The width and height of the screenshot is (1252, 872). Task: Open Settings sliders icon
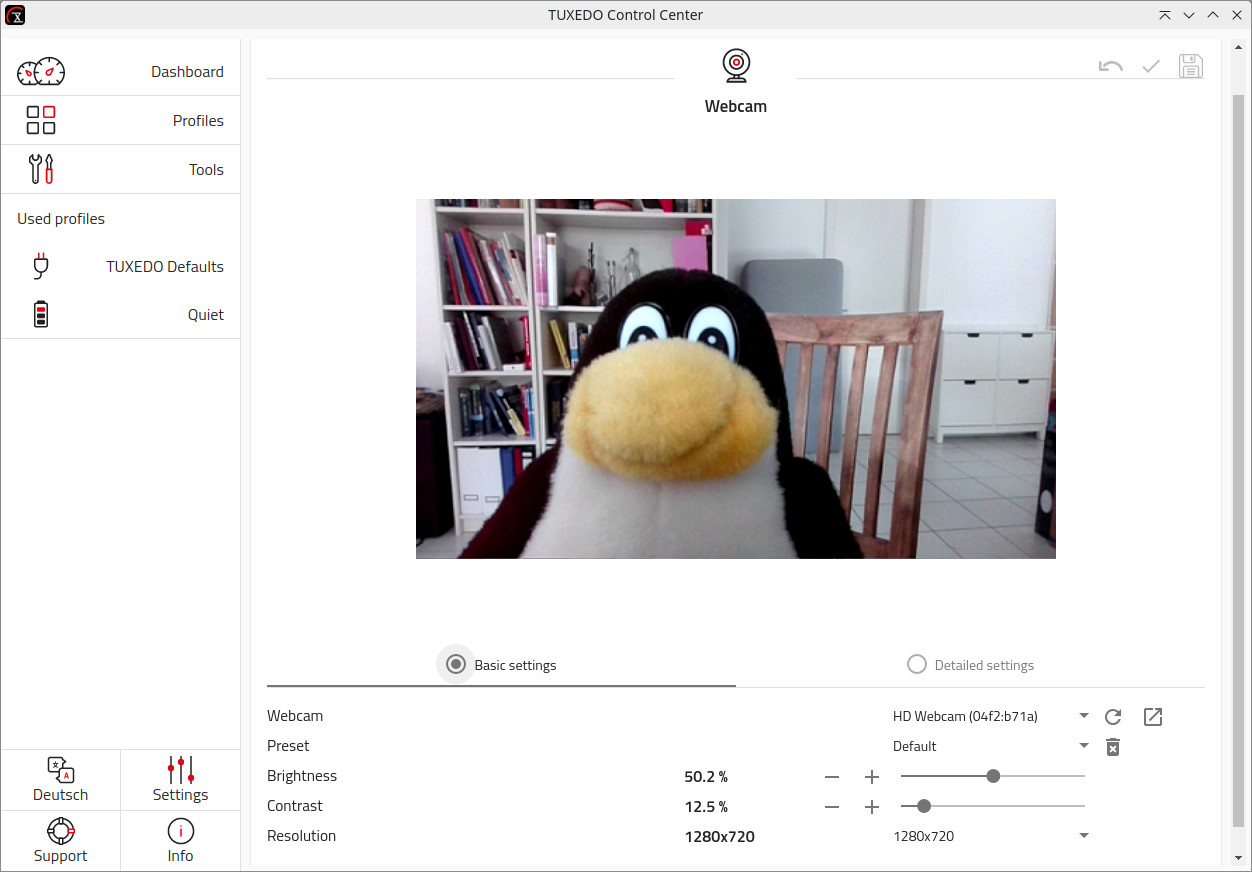(x=181, y=770)
